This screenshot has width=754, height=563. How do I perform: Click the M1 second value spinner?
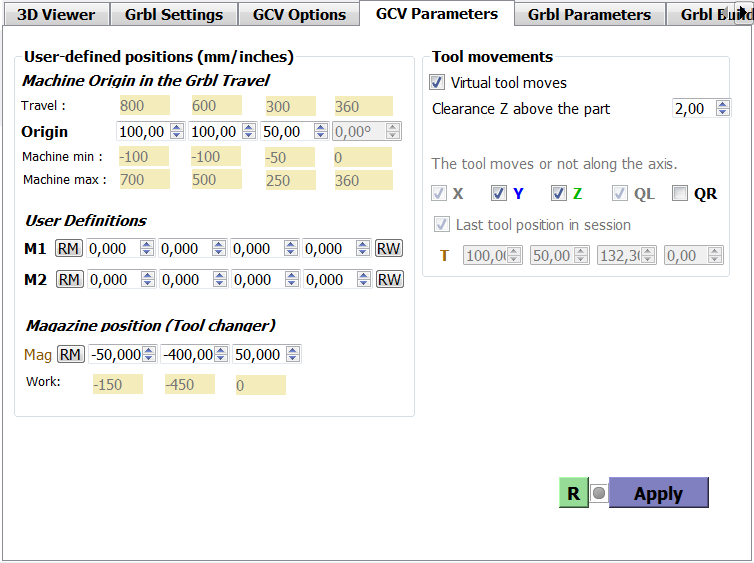click(x=219, y=249)
